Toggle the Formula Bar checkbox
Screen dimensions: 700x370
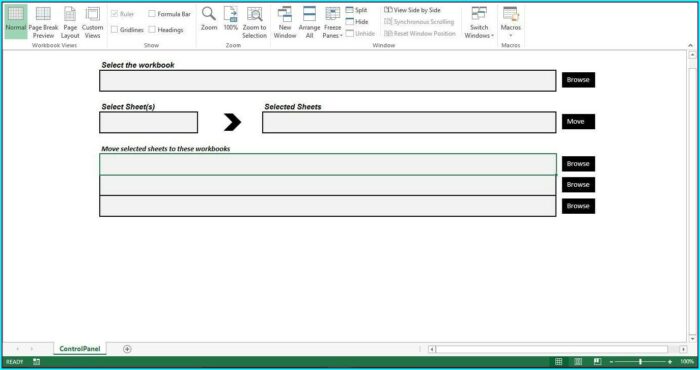(x=152, y=14)
